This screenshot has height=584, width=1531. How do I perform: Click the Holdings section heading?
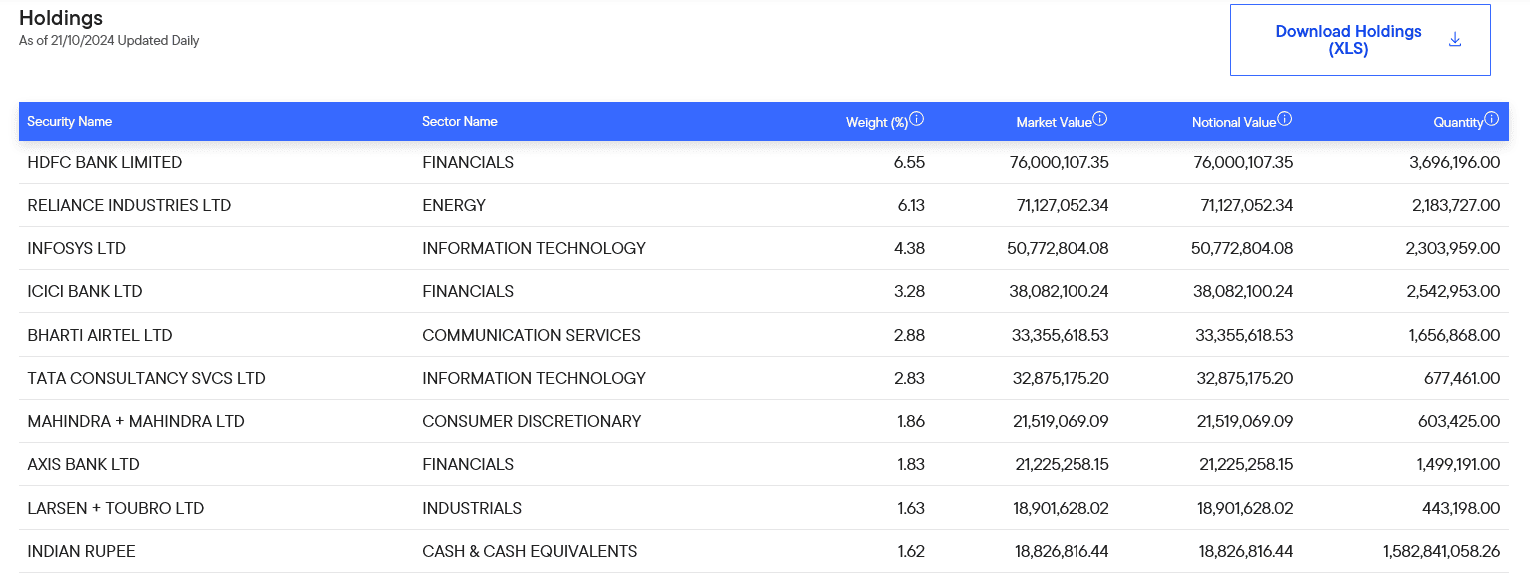[61, 18]
